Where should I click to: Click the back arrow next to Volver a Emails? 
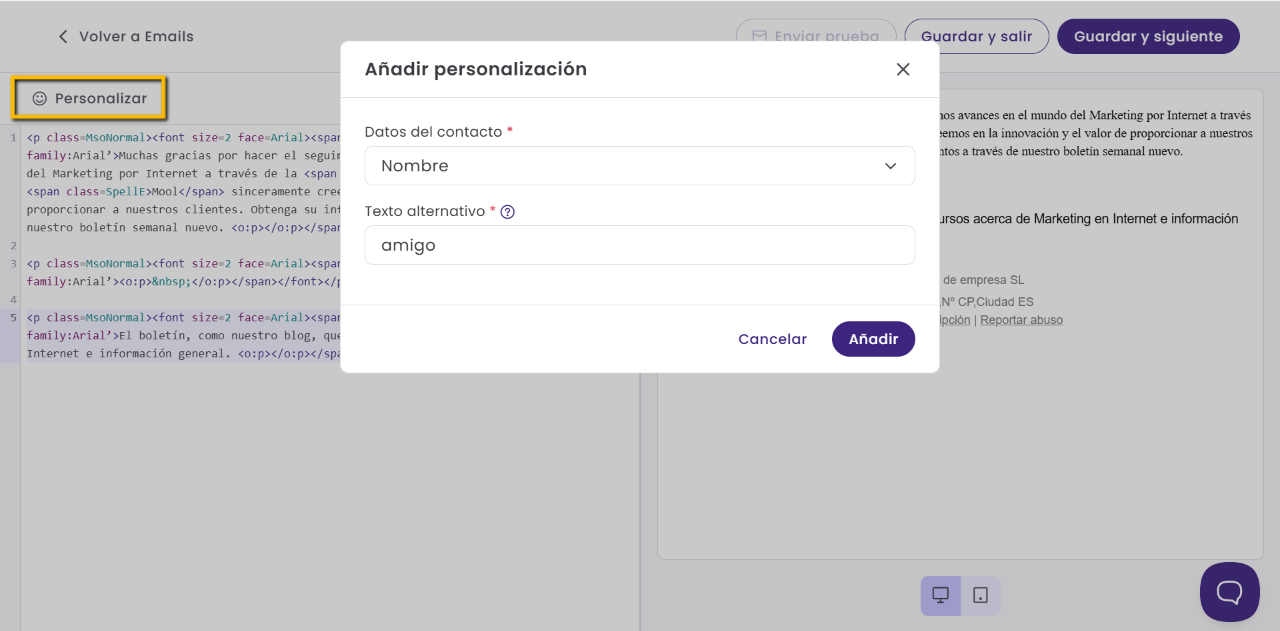point(63,37)
